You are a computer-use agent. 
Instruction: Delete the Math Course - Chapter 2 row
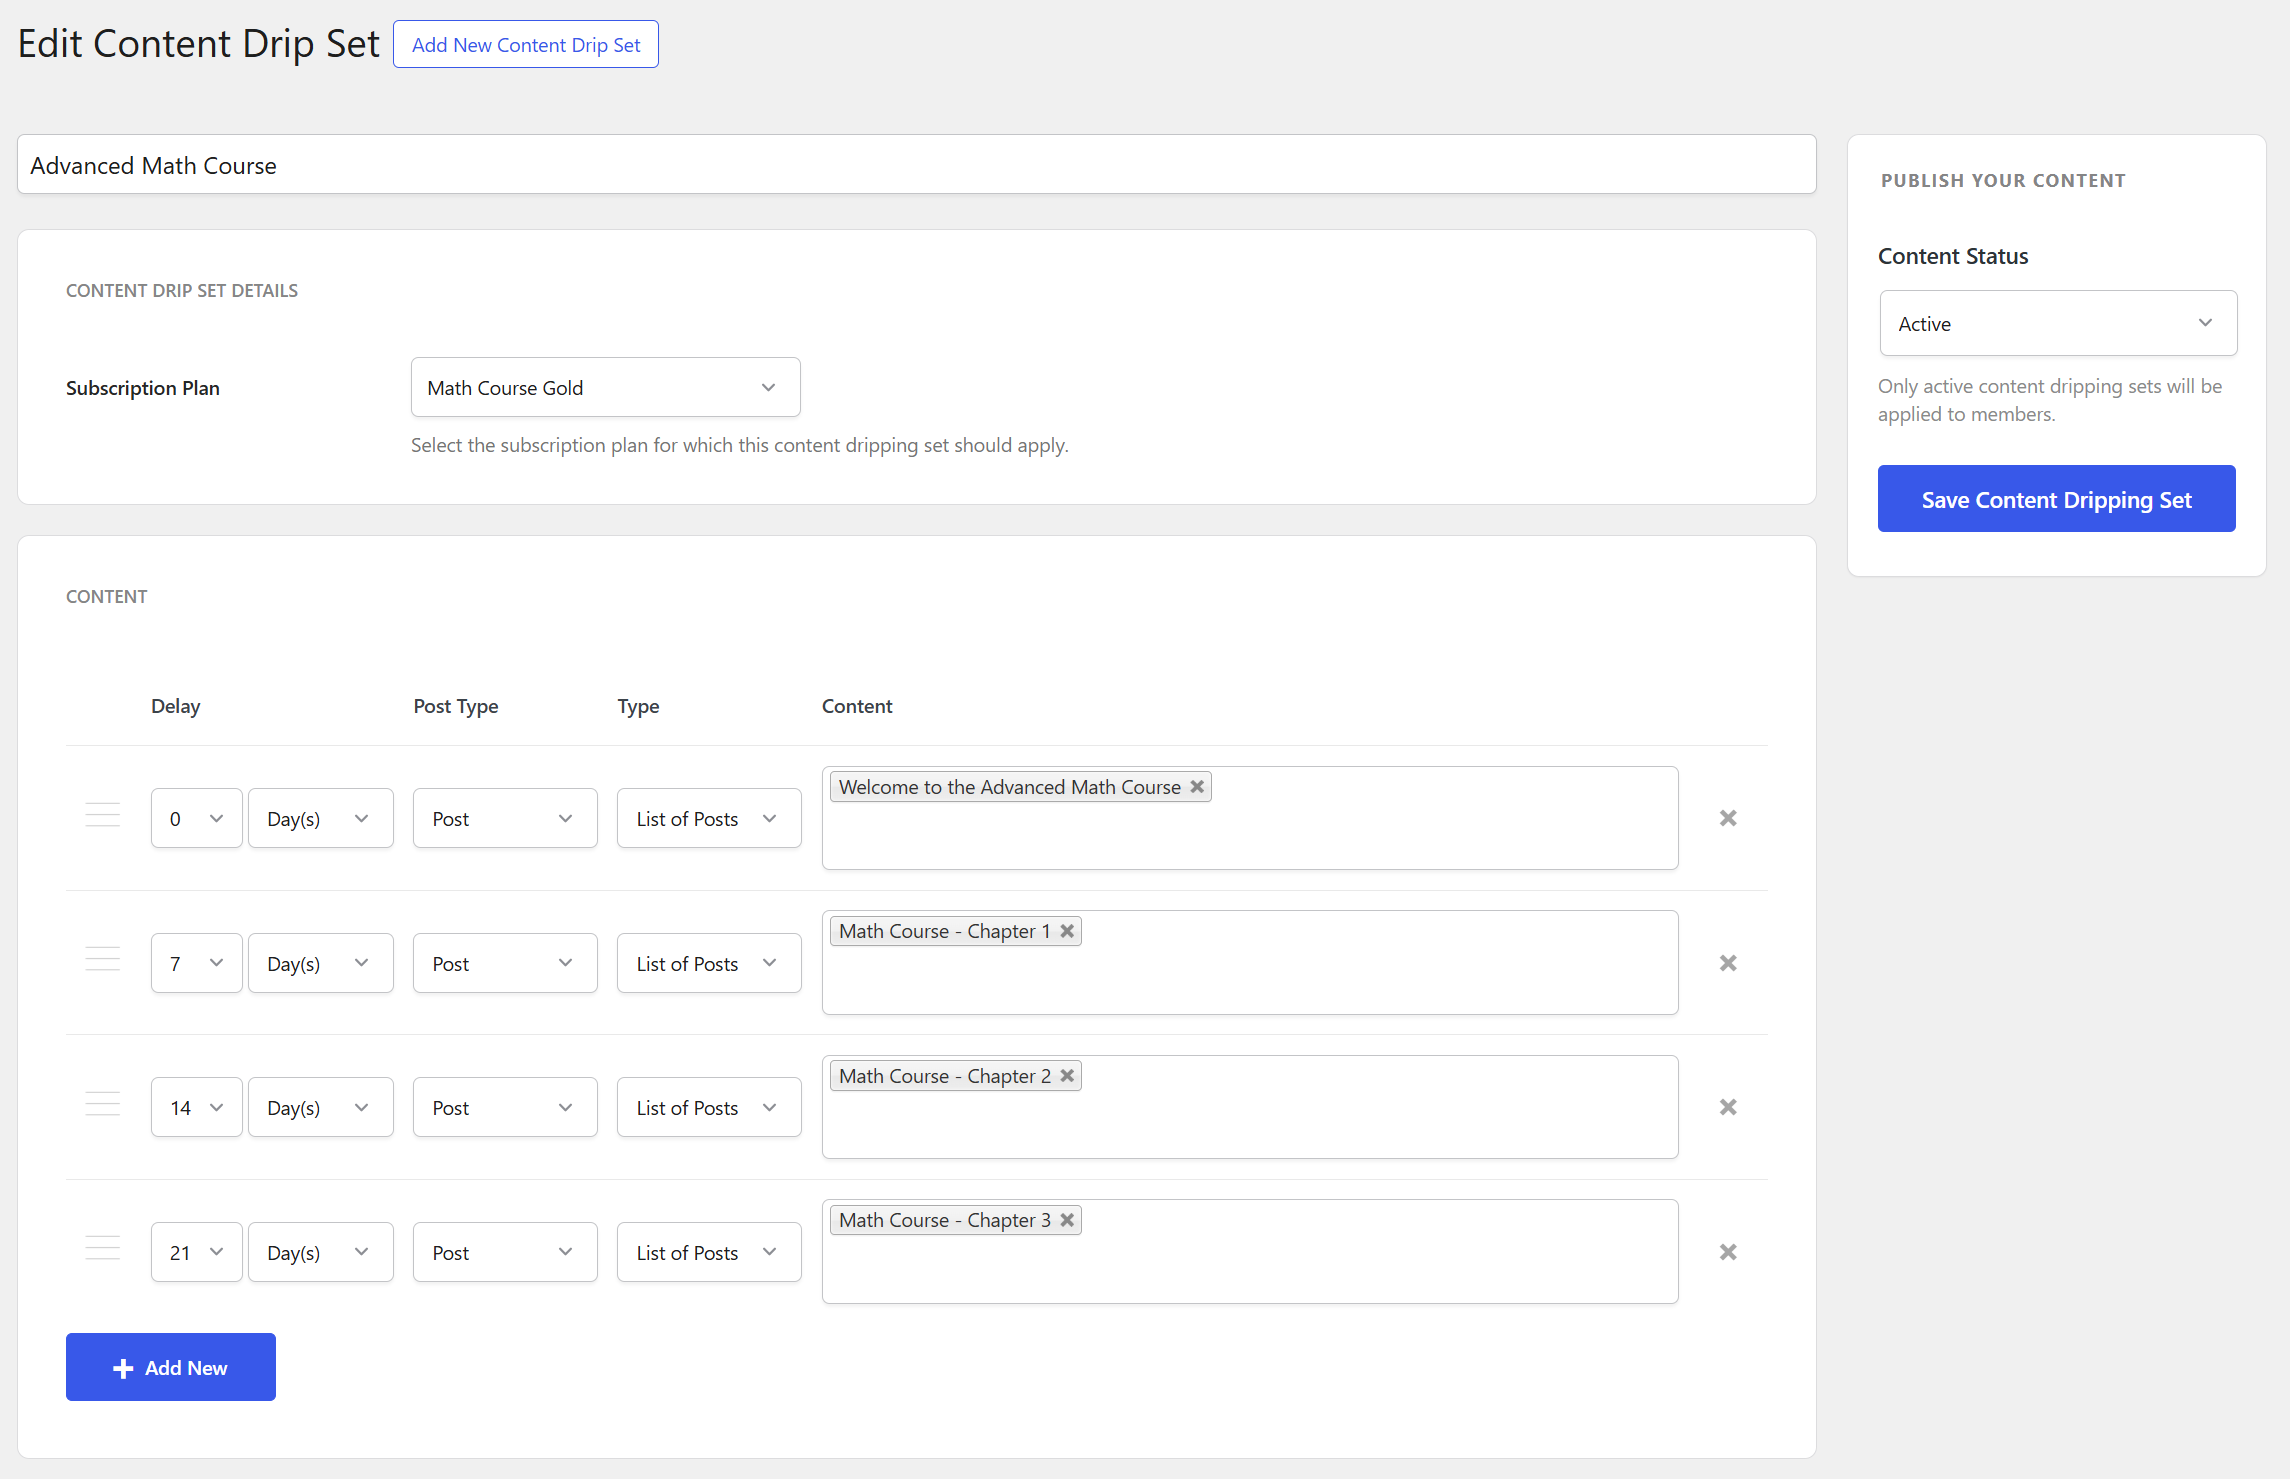1727,1107
